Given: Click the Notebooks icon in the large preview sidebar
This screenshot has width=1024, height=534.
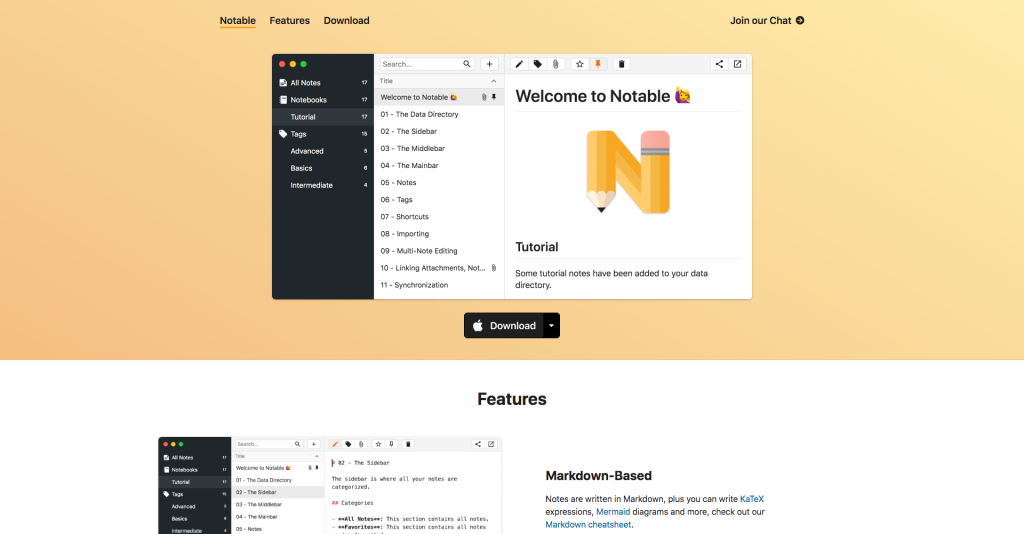Looking at the screenshot, I should 283,100.
